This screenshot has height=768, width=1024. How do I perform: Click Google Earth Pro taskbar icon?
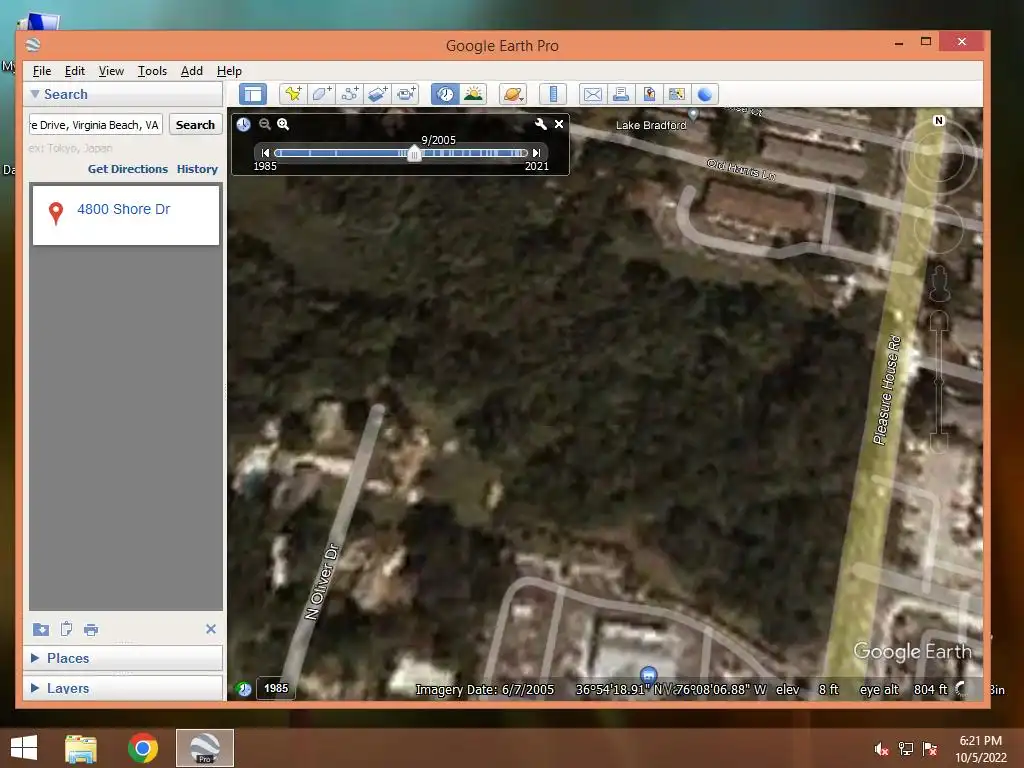(205, 748)
